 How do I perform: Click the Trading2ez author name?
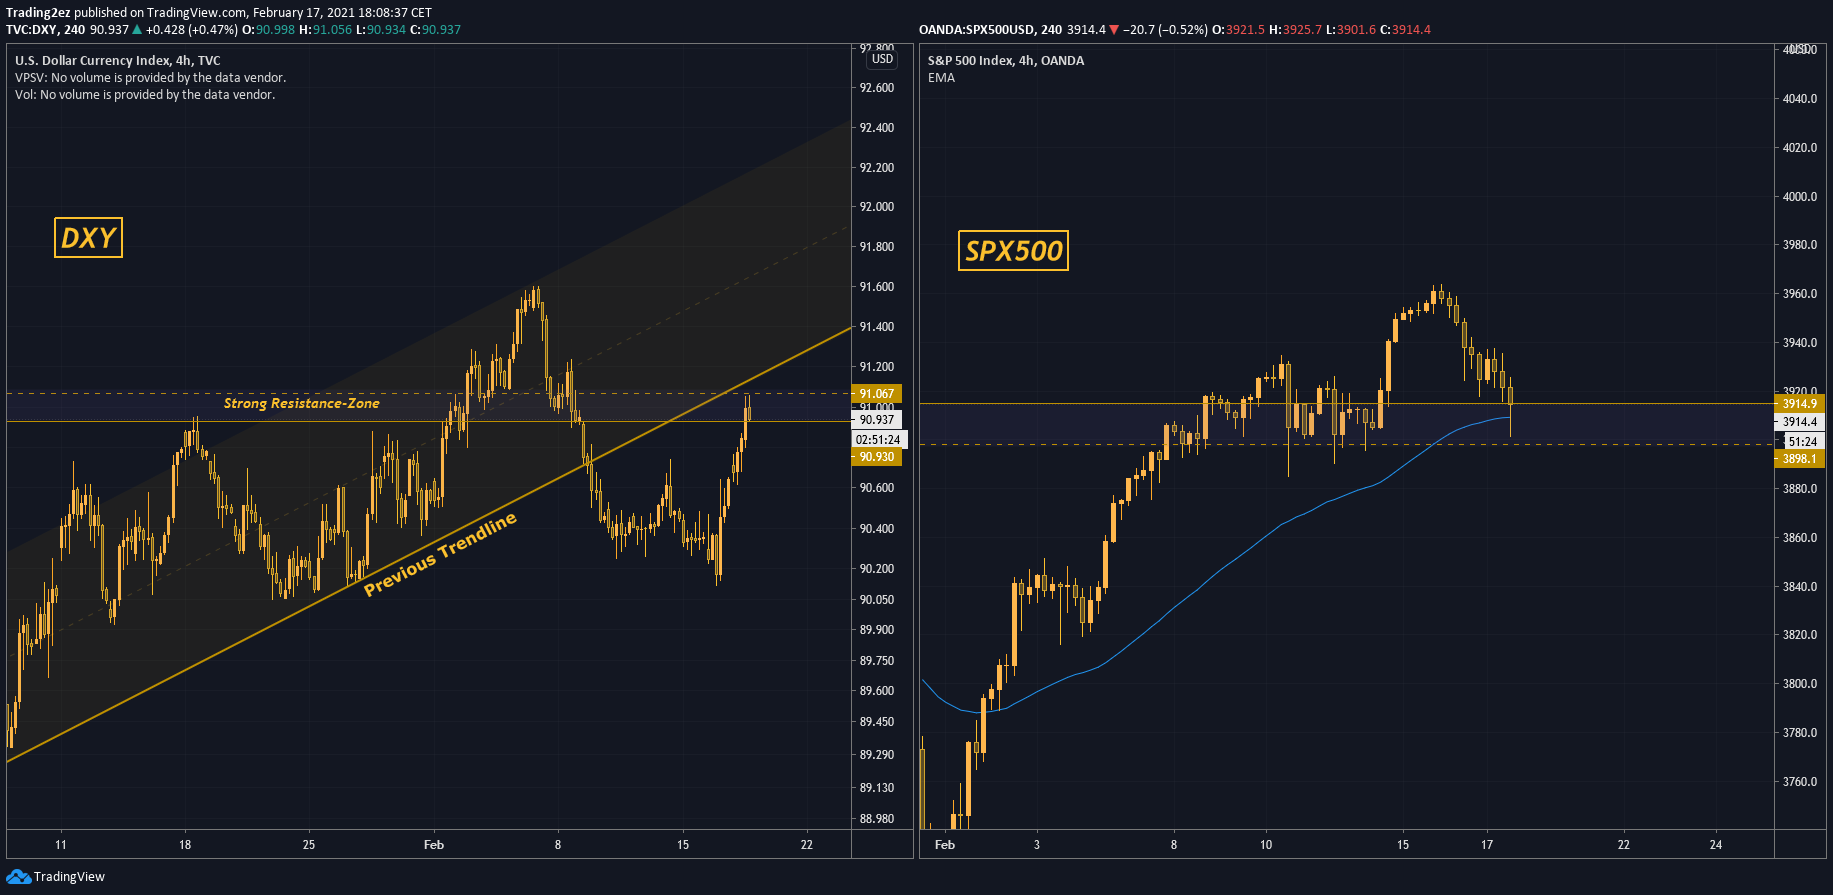click(38, 13)
